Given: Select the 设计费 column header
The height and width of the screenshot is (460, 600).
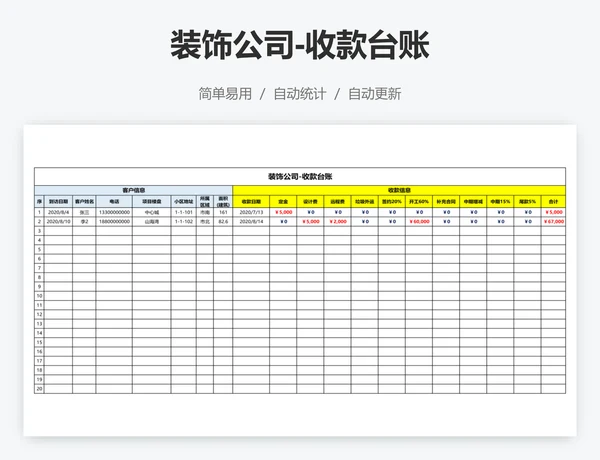Looking at the screenshot, I should tap(310, 201).
